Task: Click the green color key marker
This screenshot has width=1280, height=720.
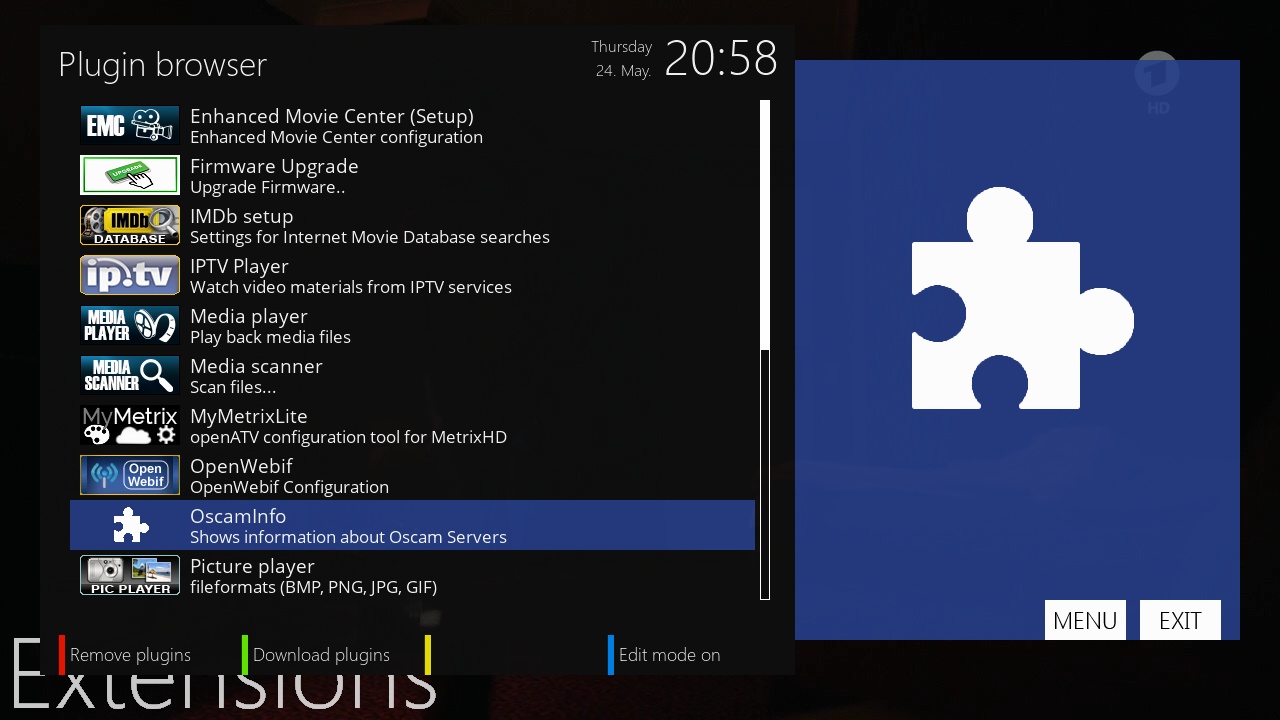Action: [x=245, y=655]
